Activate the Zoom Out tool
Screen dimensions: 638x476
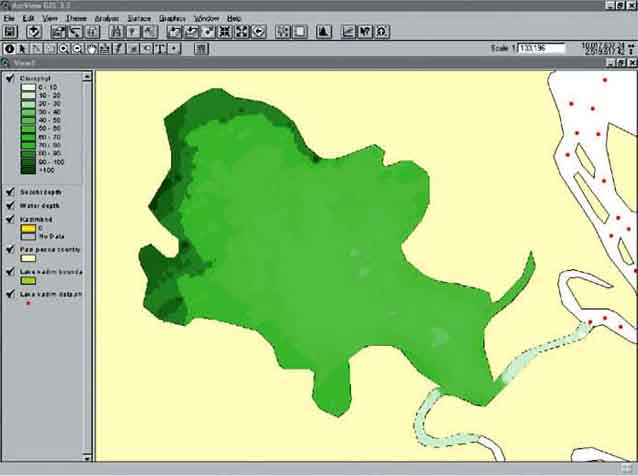[x=78, y=48]
